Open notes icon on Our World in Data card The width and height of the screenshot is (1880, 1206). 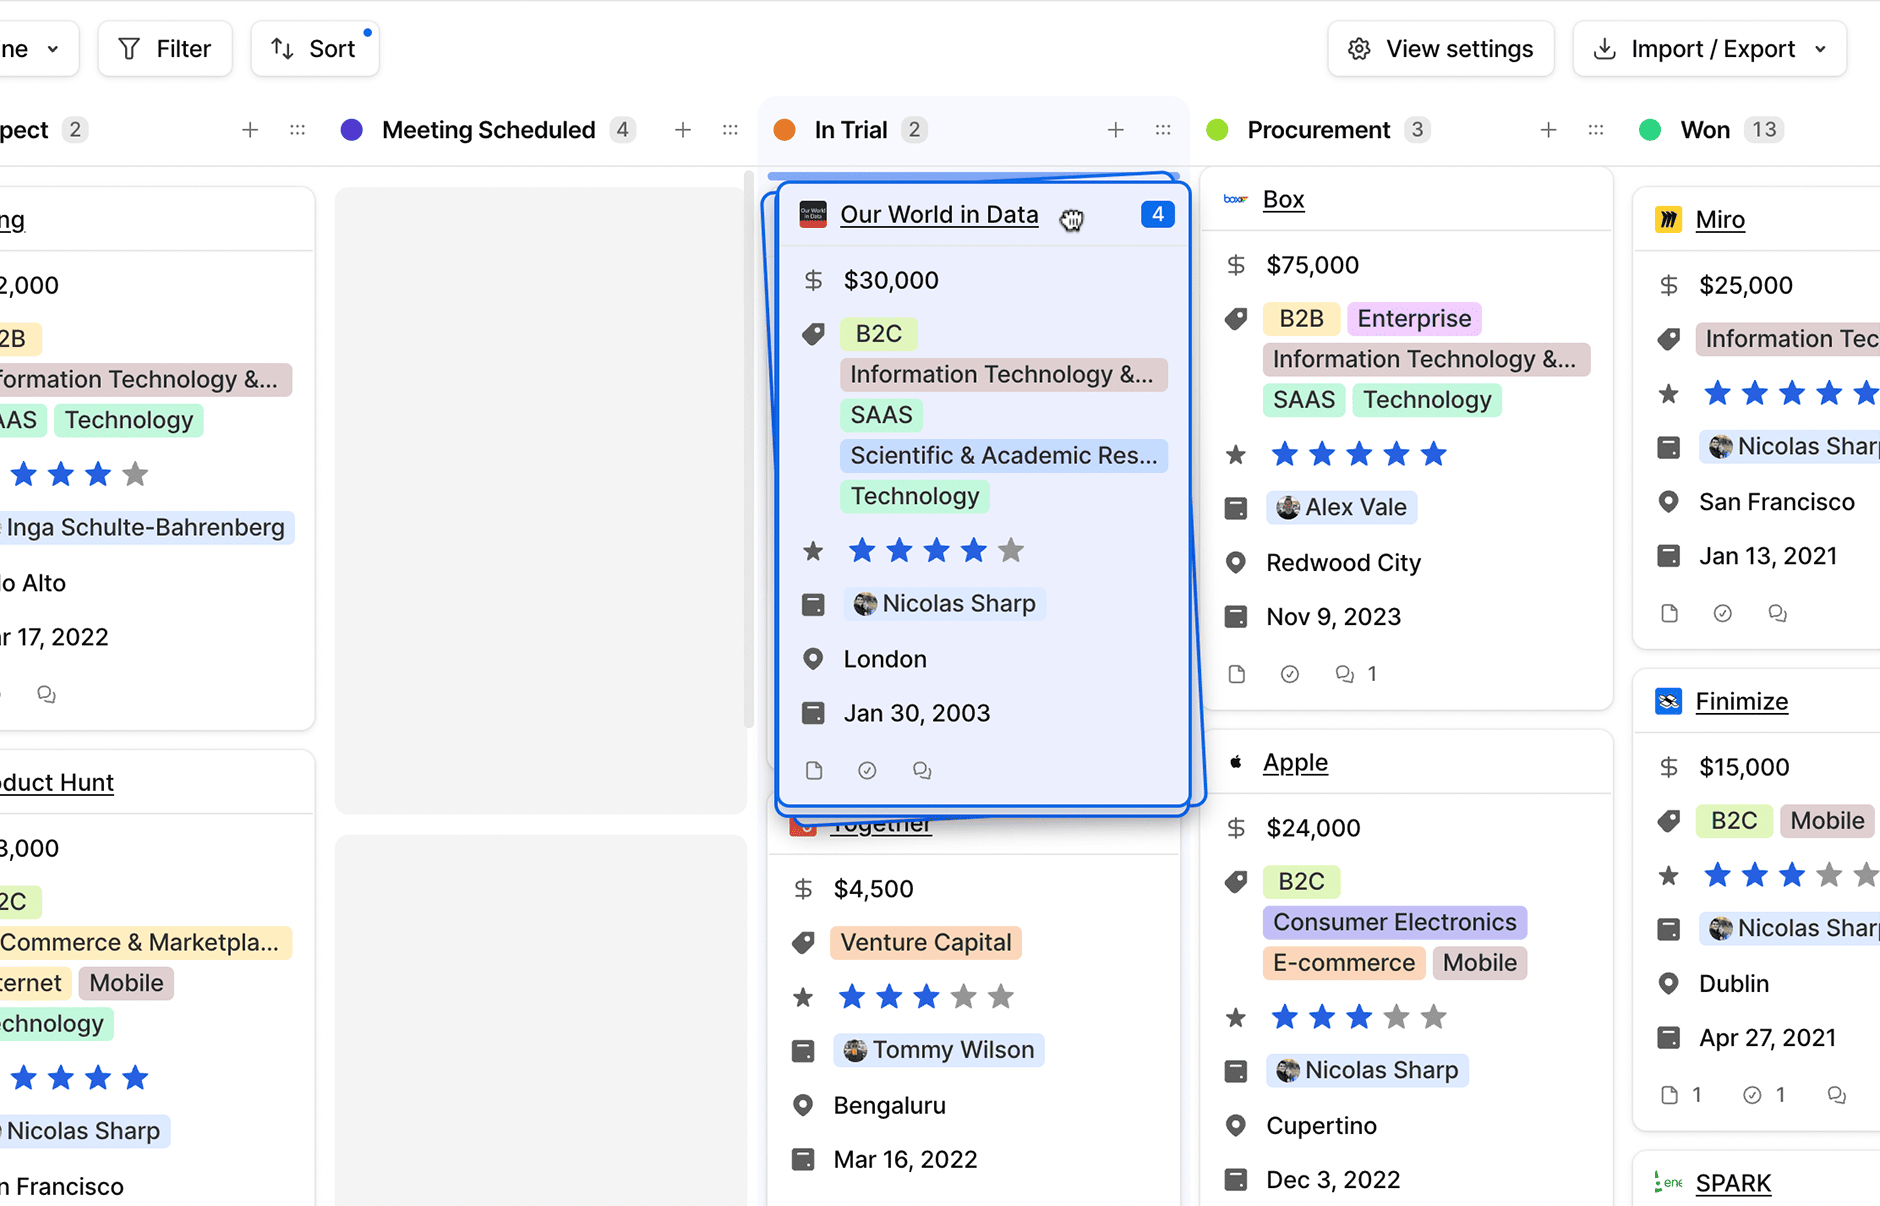click(814, 770)
